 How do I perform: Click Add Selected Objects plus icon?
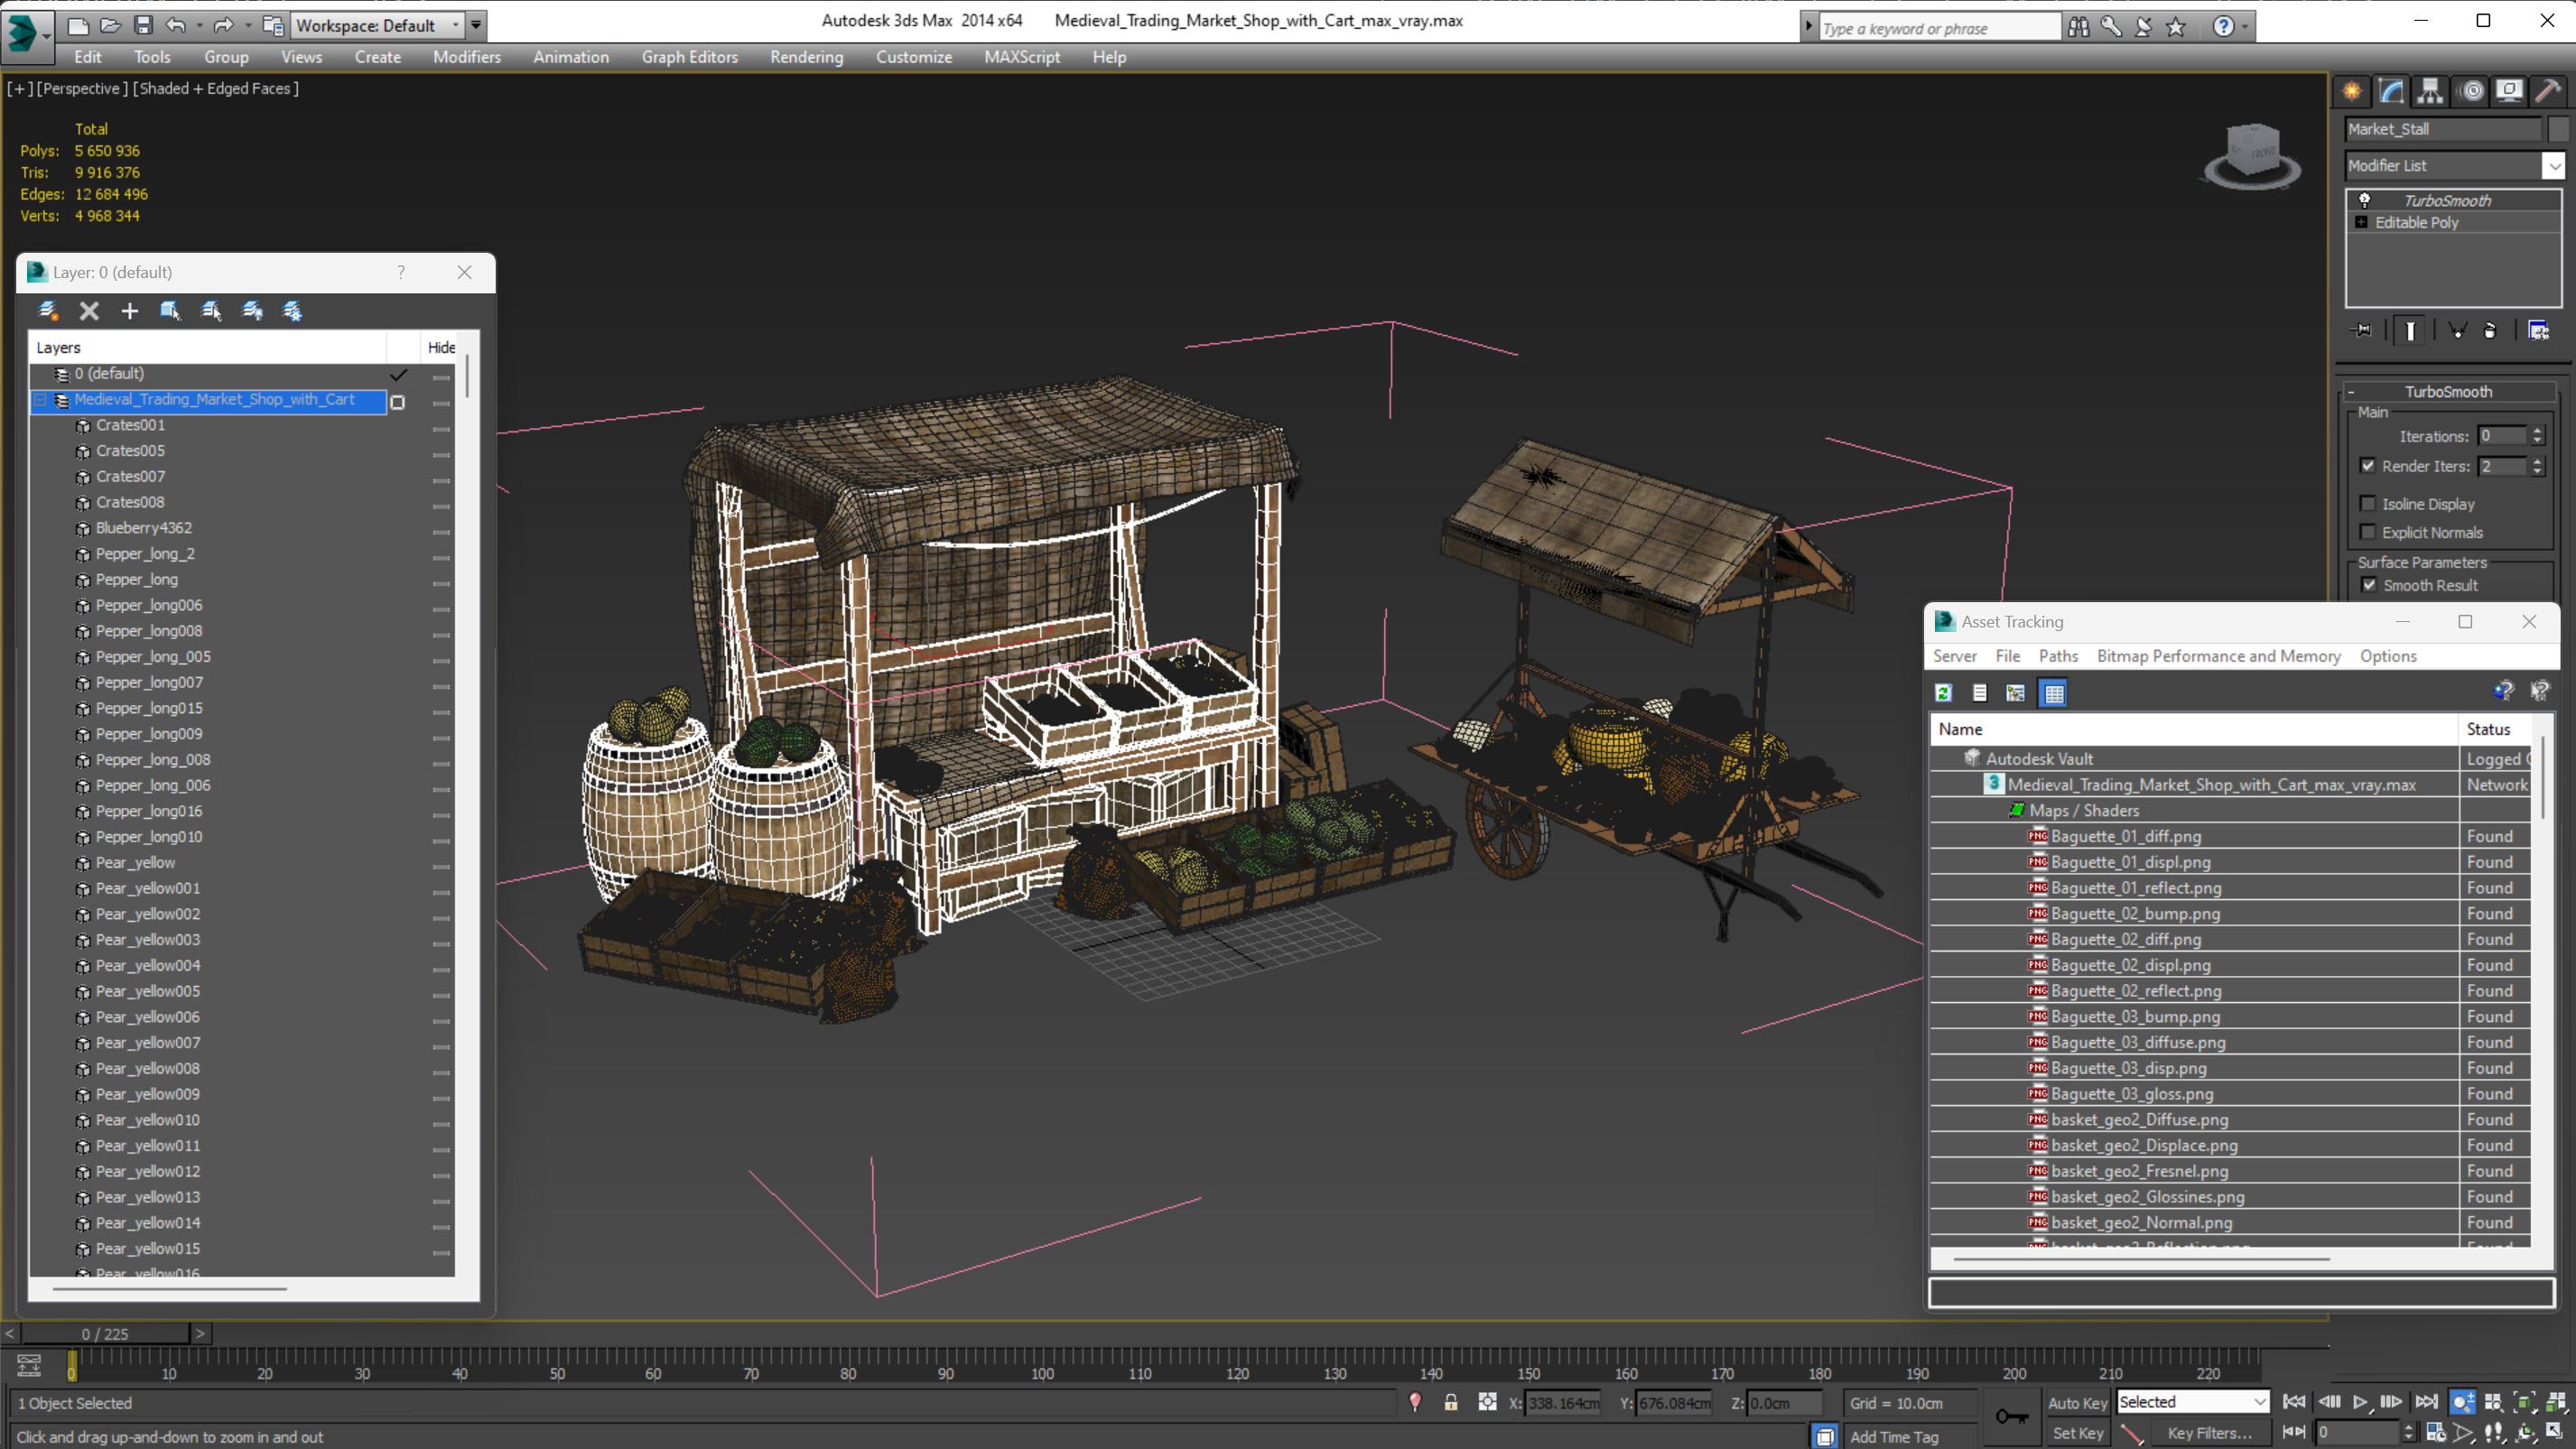(130, 311)
